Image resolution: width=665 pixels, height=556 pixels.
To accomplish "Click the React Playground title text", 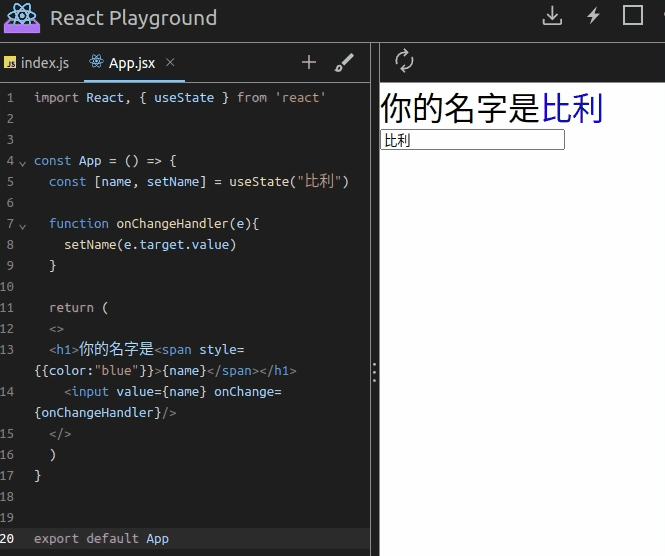I will (x=134, y=18).
